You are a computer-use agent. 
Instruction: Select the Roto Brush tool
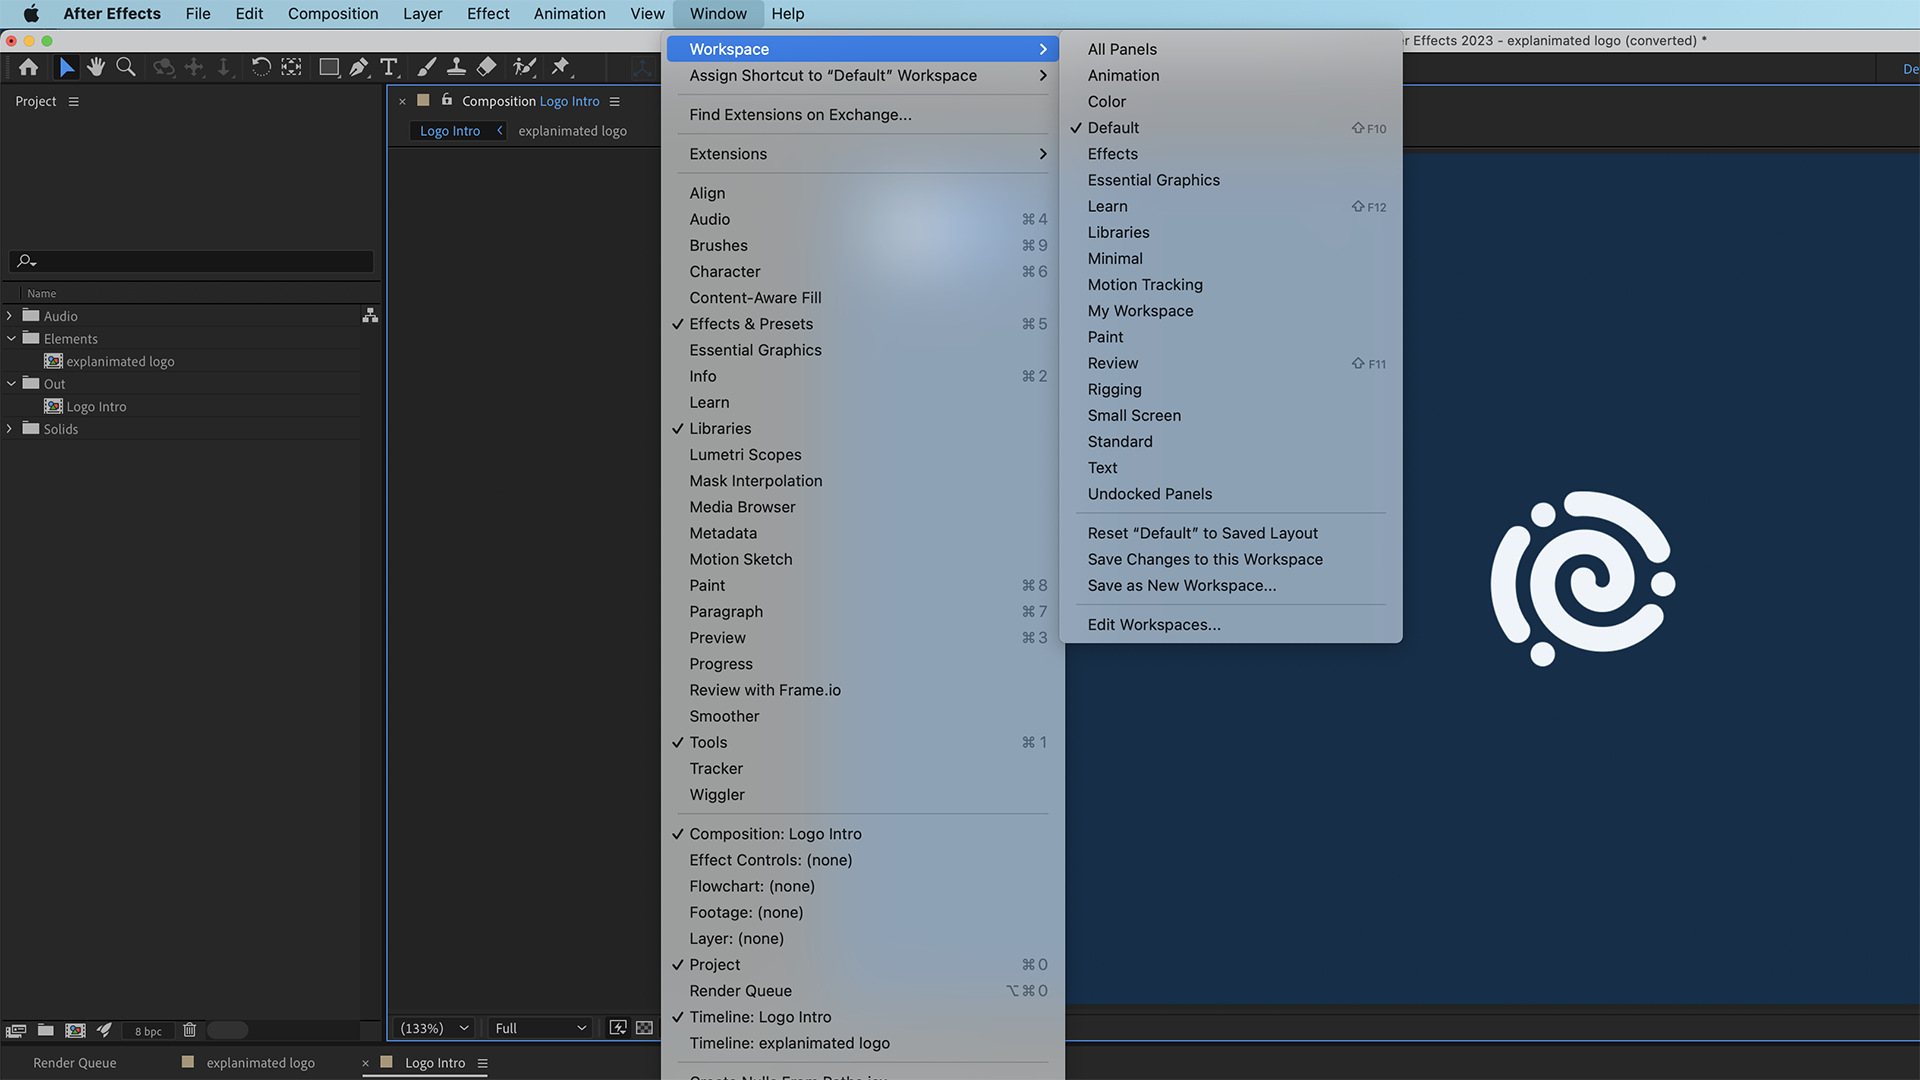click(524, 67)
